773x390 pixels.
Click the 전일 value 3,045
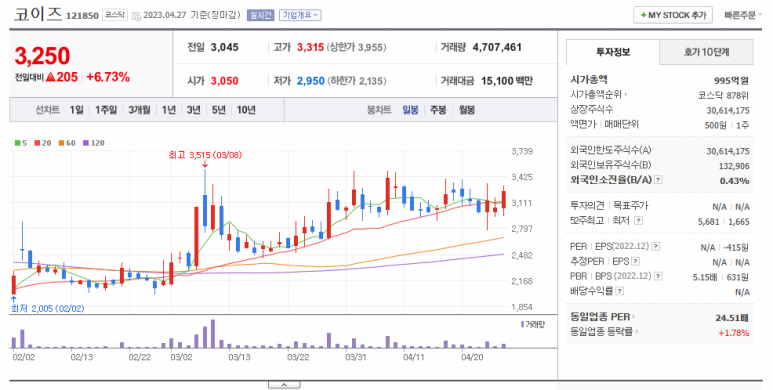click(x=224, y=47)
